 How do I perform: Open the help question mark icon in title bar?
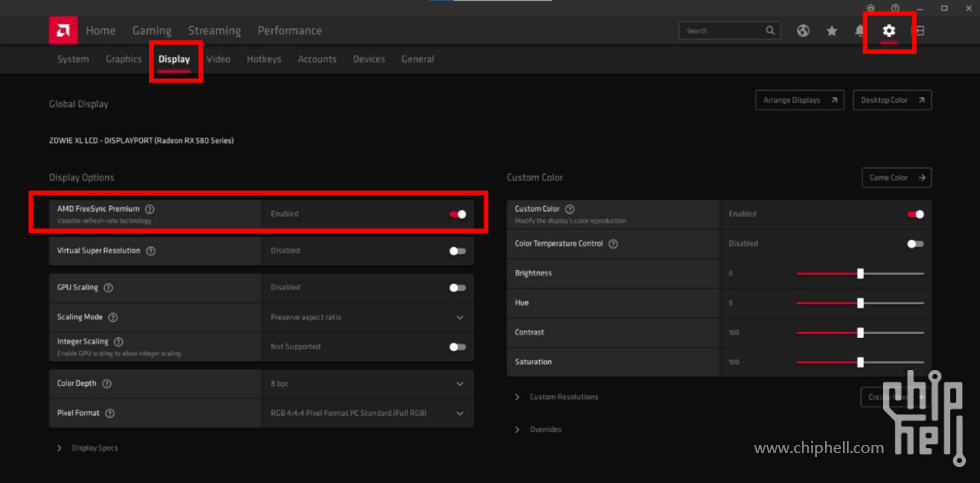(x=894, y=8)
